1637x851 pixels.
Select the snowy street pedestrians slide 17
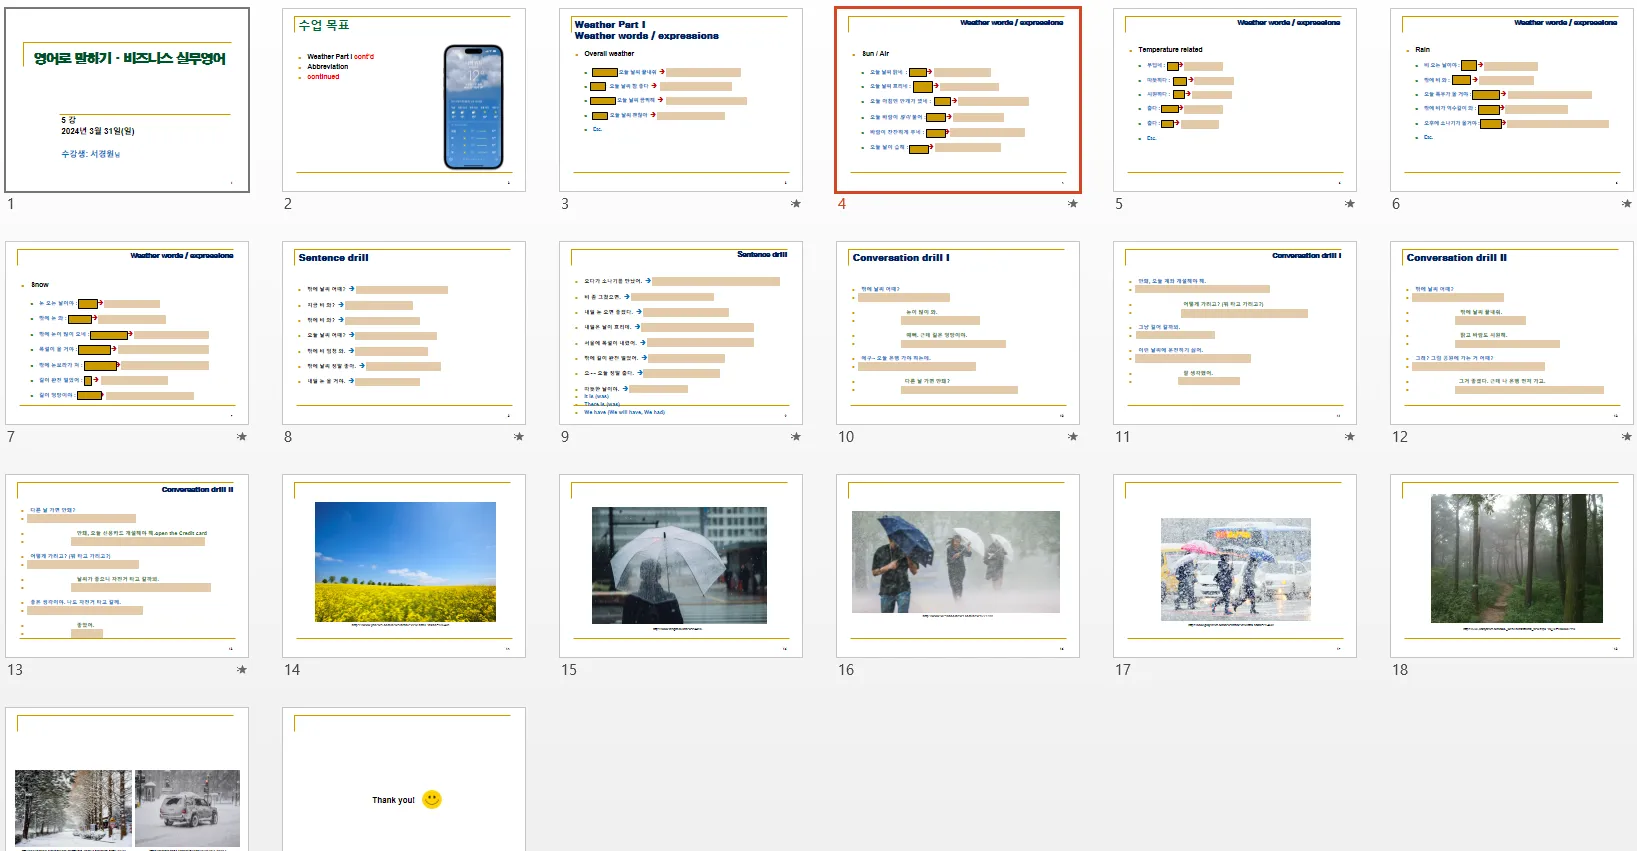(1235, 566)
